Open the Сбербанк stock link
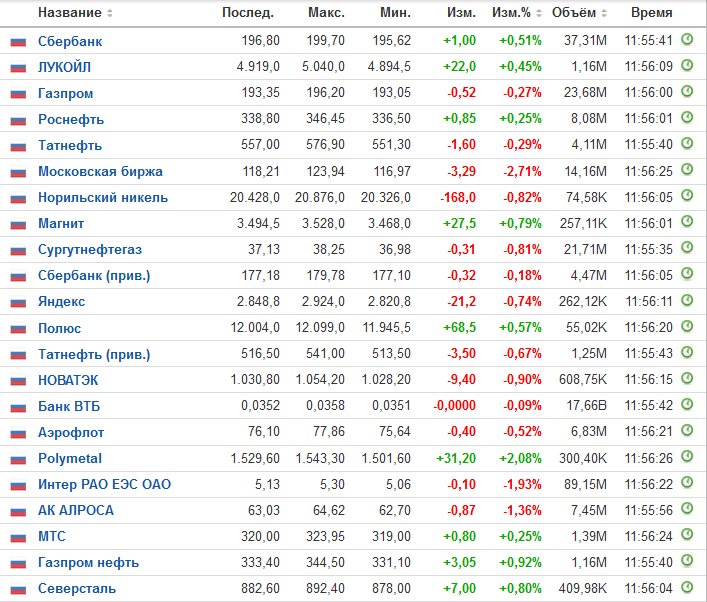 [70, 41]
